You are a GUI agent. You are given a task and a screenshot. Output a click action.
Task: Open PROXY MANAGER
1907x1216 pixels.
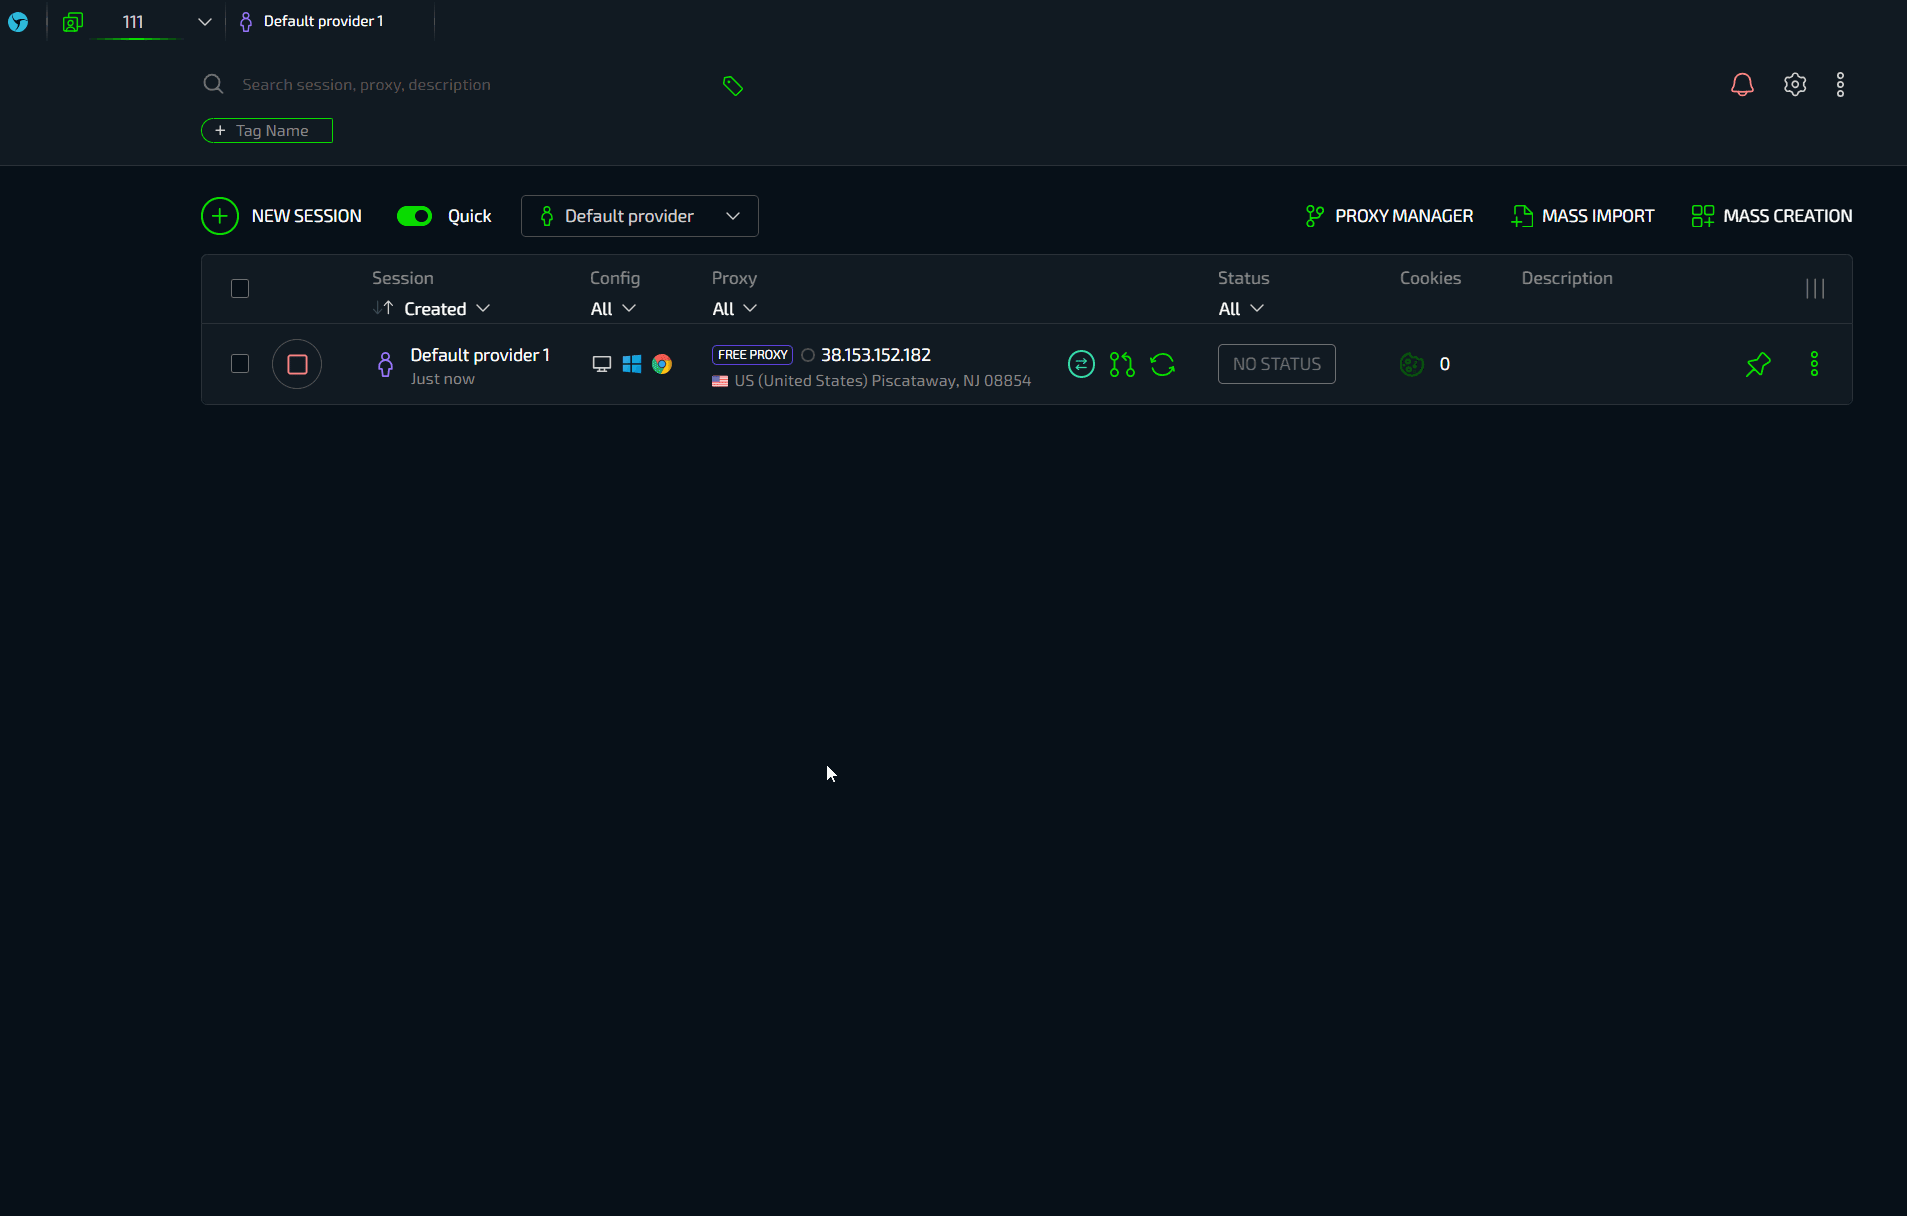(1389, 216)
